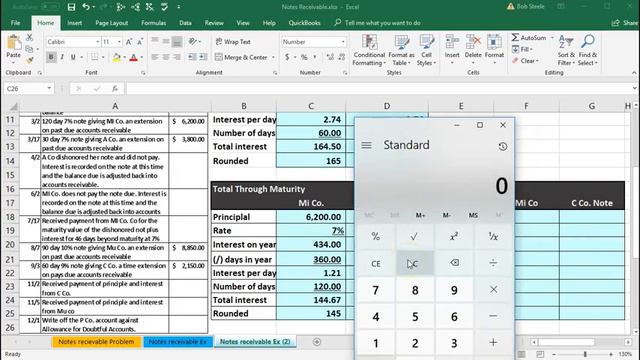Select the cell showing 144.67 total interest

click(x=311, y=300)
